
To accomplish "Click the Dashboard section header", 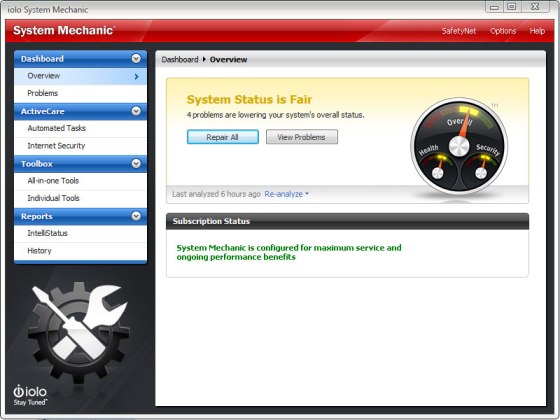I will [x=80, y=59].
